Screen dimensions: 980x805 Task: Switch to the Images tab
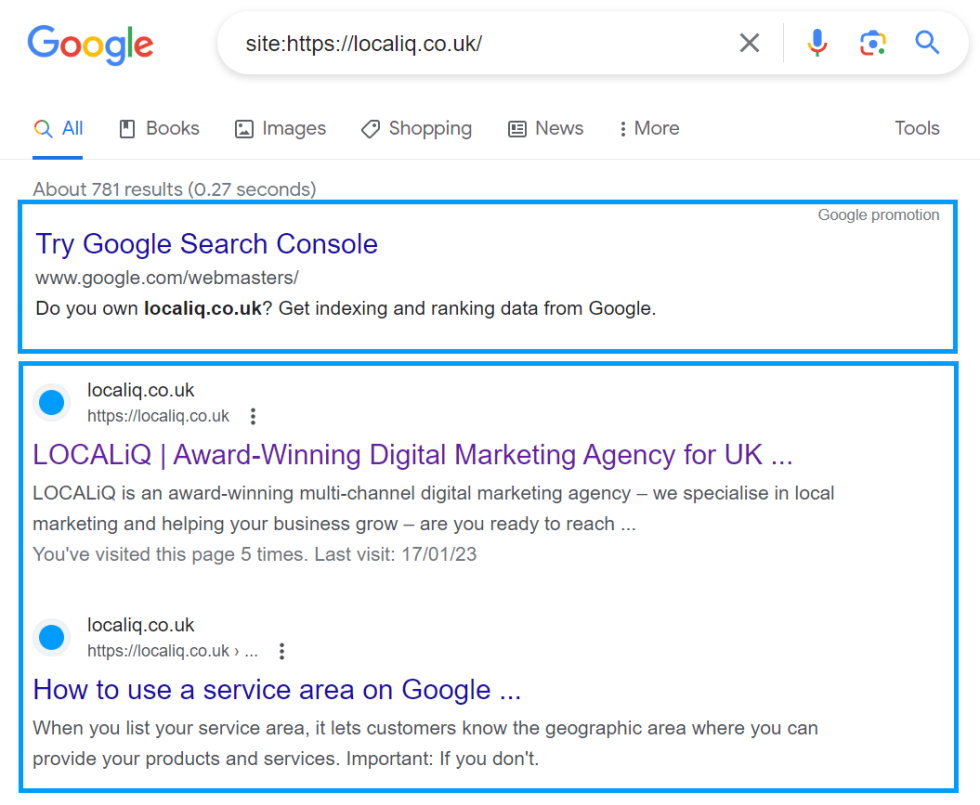[x=280, y=128]
